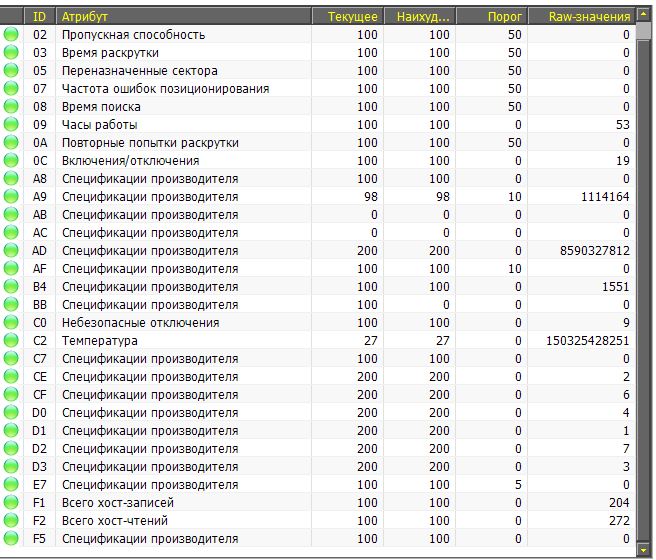Select the Включения/отключения attribute
656x560 pixels.
(x=130, y=161)
